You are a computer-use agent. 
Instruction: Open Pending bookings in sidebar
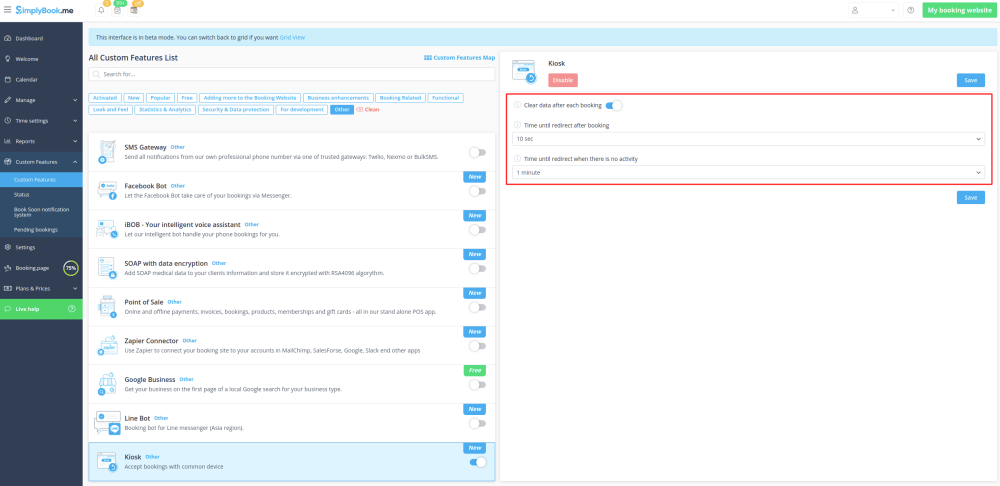[x=35, y=230]
